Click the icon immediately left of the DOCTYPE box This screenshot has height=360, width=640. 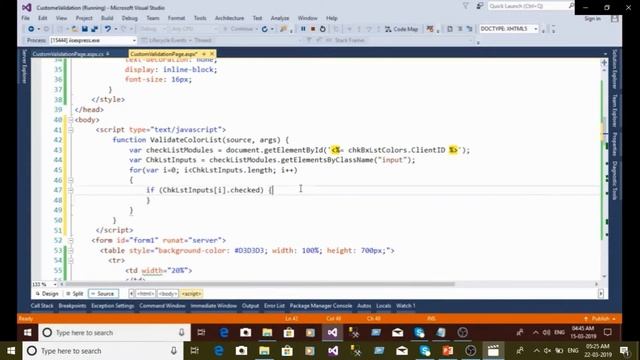(x=469, y=29)
